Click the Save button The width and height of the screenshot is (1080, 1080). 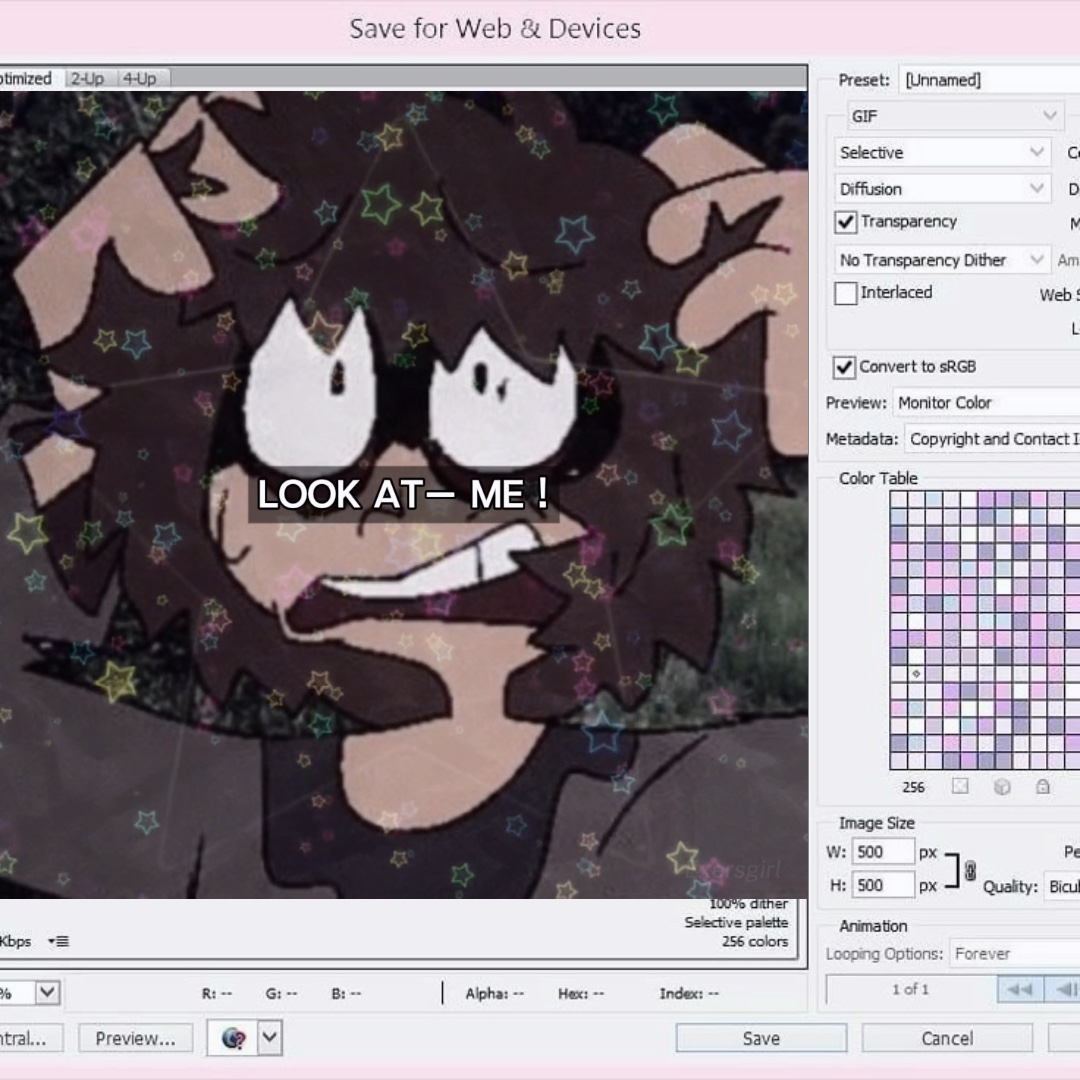click(761, 1038)
